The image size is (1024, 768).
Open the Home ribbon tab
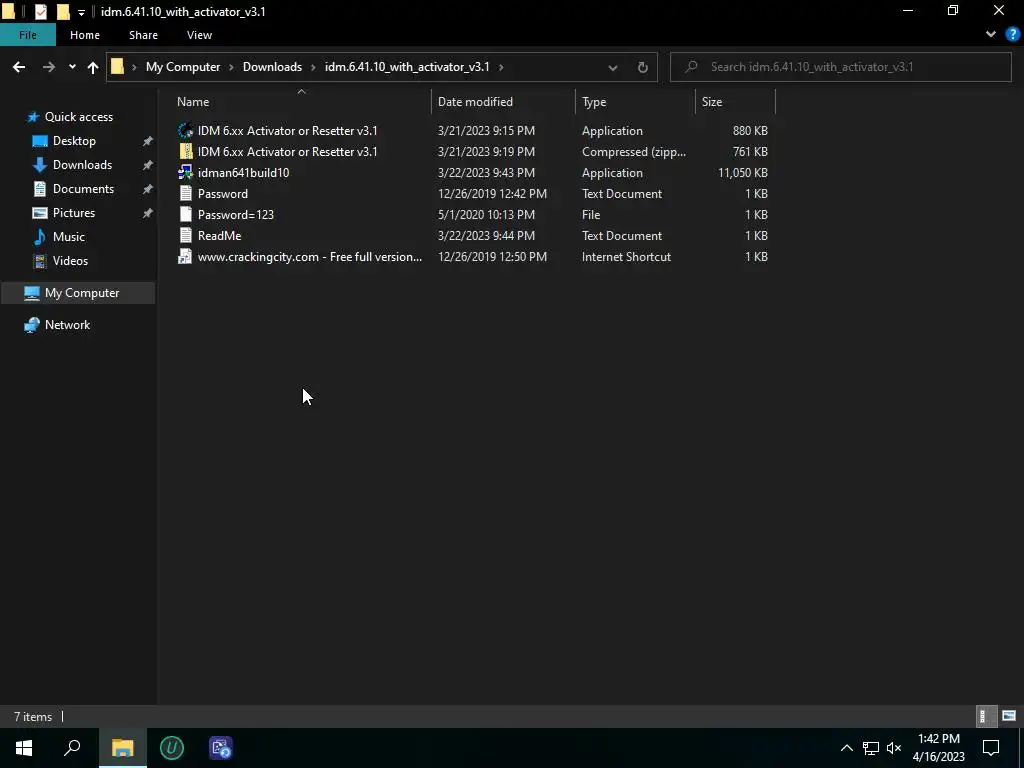click(x=85, y=35)
